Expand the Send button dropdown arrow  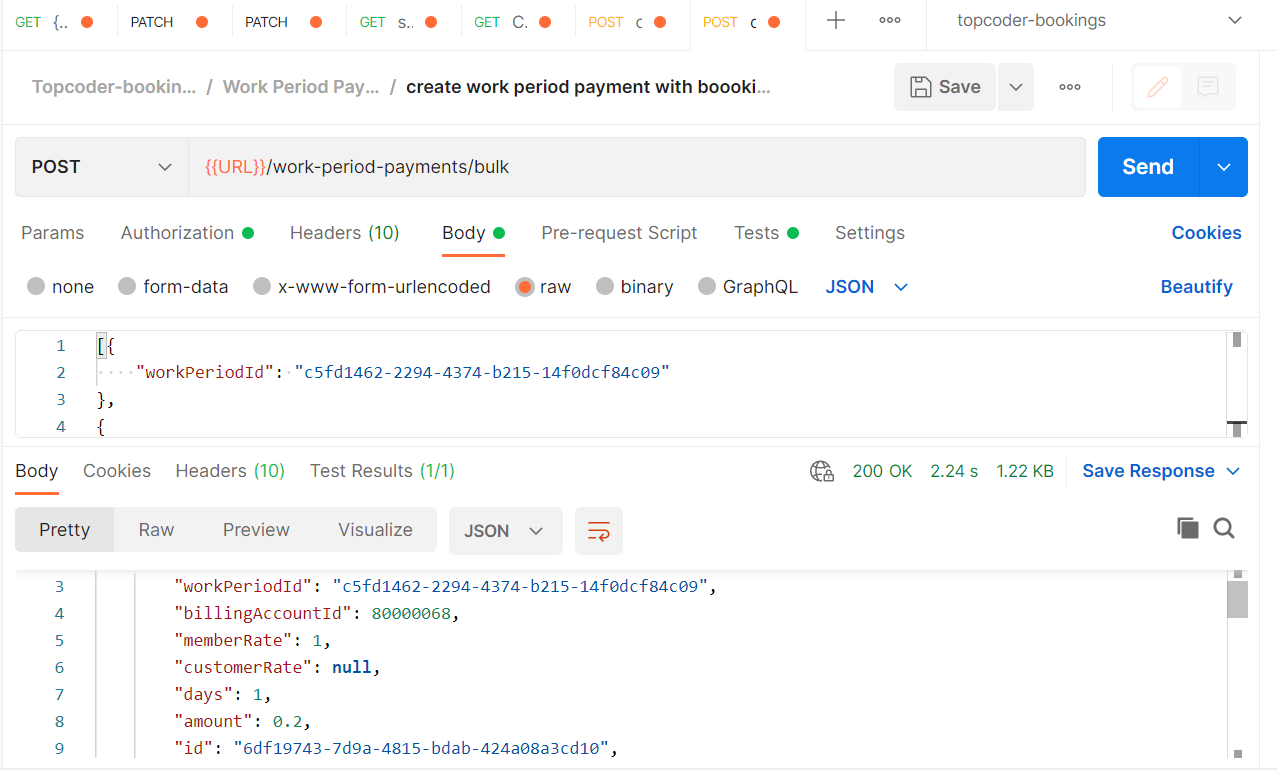[1224, 166]
